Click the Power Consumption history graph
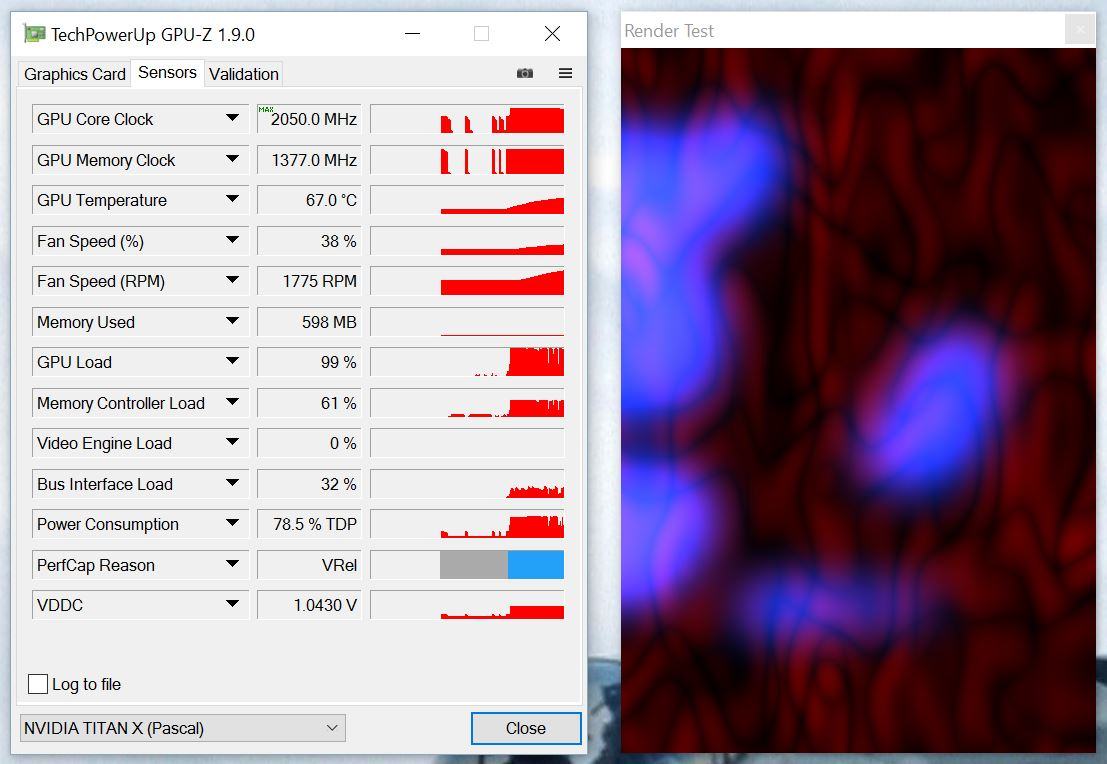 pyautogui.click(x=467, y=524)
